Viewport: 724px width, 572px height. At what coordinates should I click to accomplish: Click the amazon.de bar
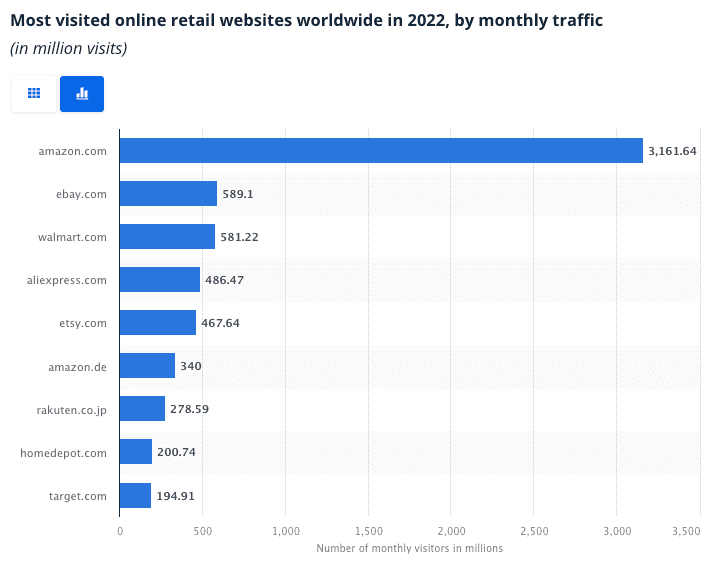tap(147, 366)
